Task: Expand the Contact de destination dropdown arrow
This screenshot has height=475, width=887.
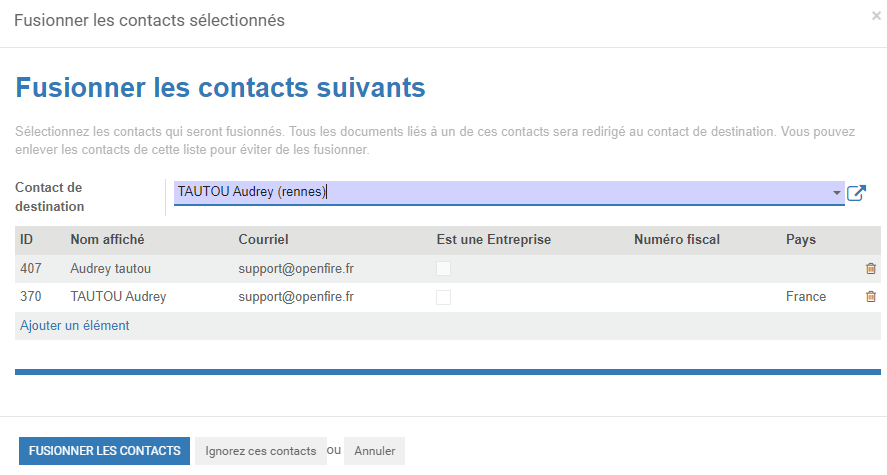Action: [836, 193]
